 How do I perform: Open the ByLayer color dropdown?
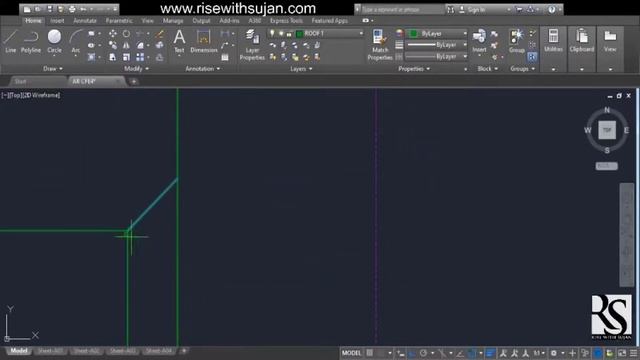(464, 33)
